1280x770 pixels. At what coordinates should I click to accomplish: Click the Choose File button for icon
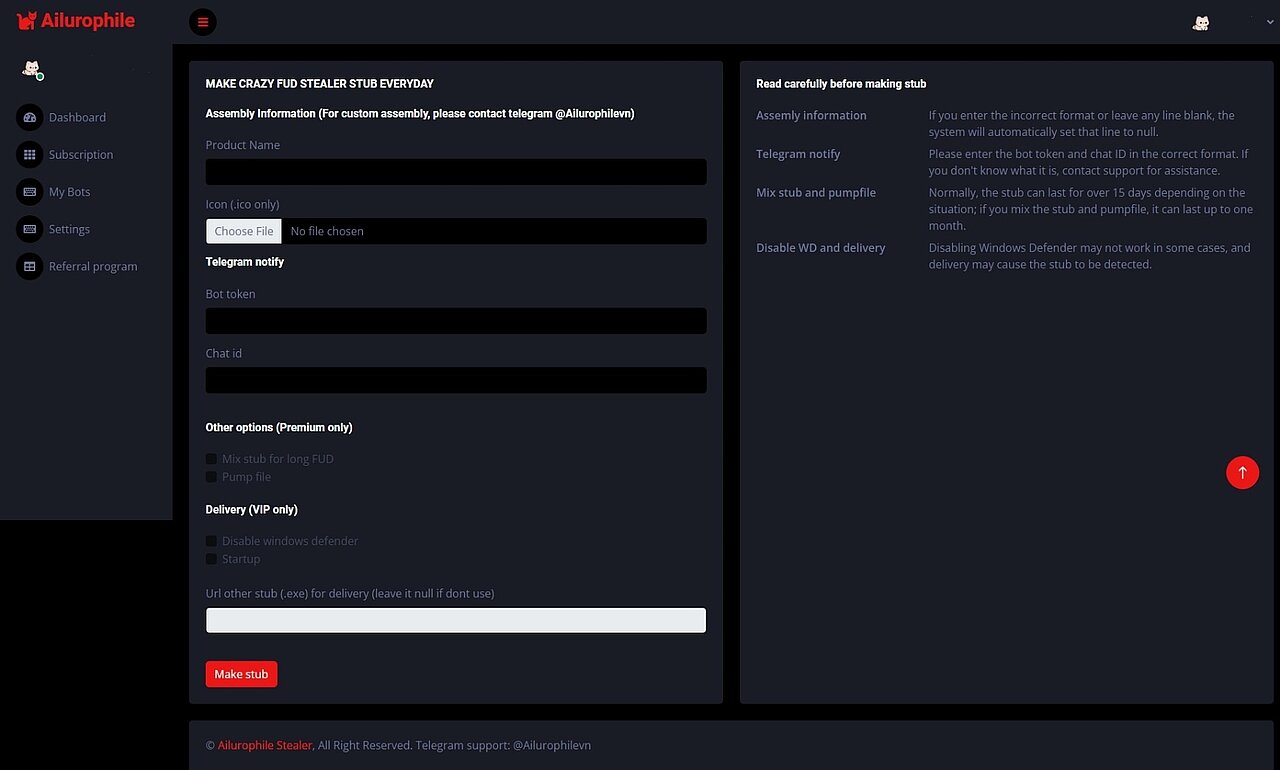[243, 231]
